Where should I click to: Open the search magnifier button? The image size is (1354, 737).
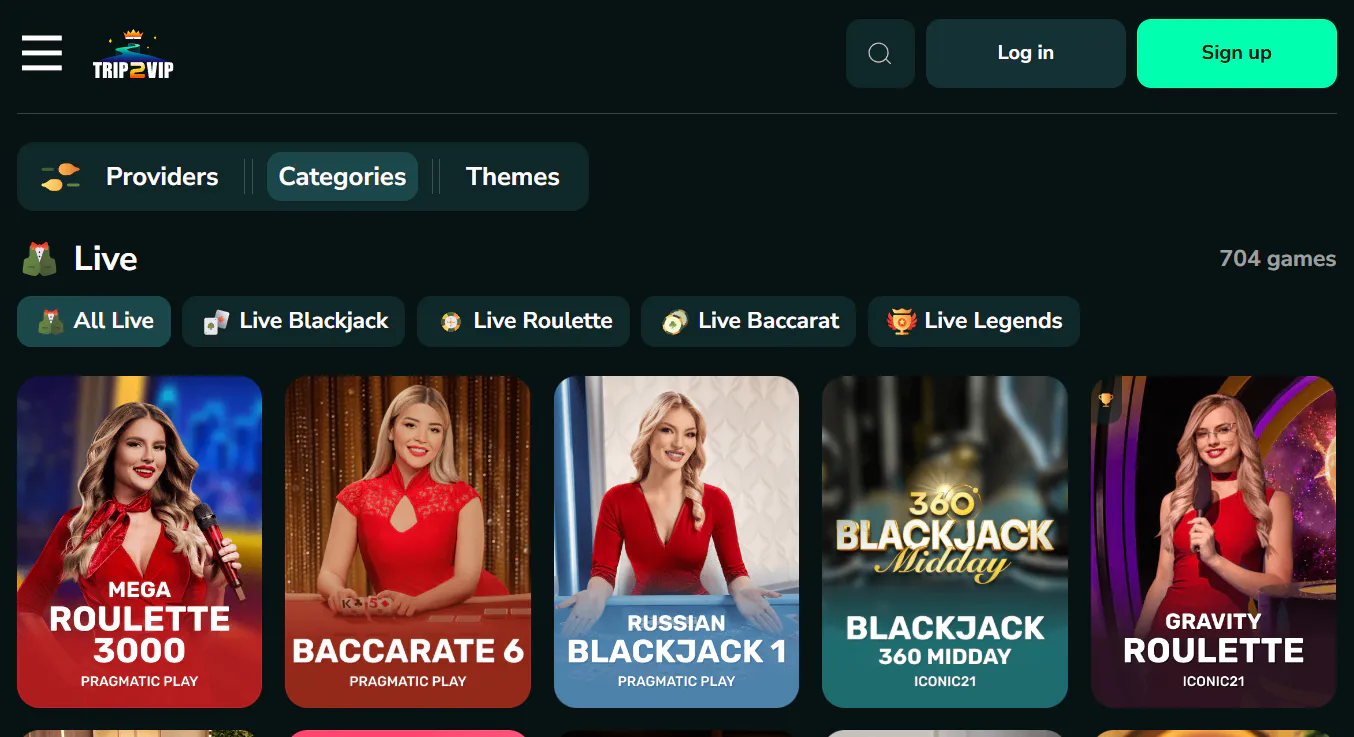tap(880, 53)
